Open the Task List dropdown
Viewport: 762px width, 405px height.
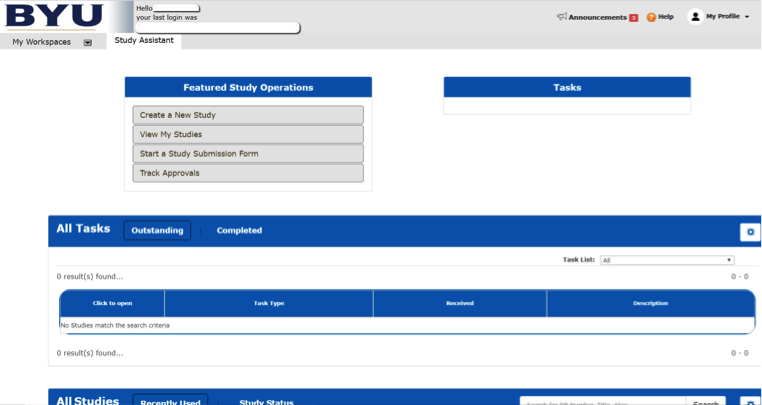pyautogui.click(x=667, y=260)
